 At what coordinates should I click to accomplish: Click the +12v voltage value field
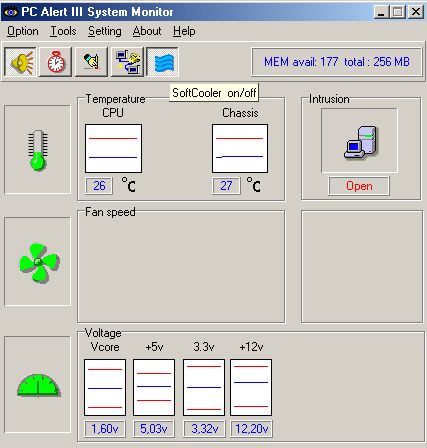coord(251,429)
